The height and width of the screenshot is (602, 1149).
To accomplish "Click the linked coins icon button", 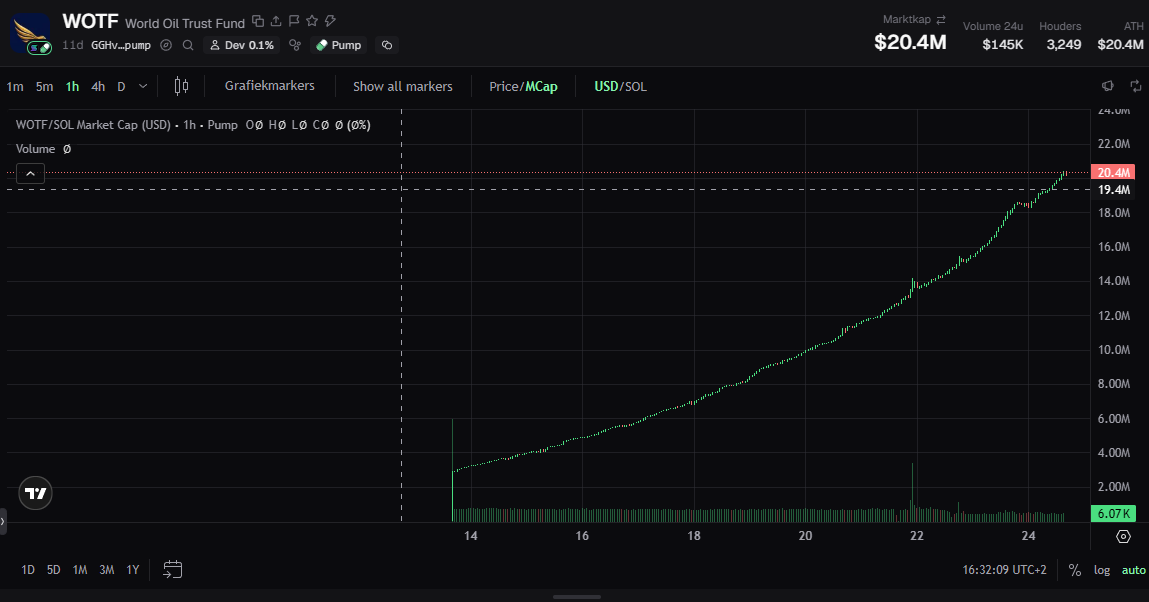I will (x=387, y=45).
